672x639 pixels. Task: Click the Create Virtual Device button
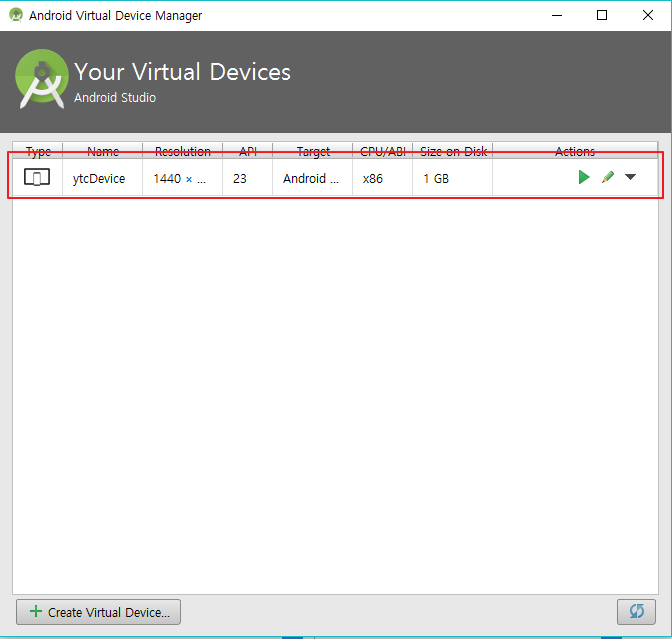99,612
